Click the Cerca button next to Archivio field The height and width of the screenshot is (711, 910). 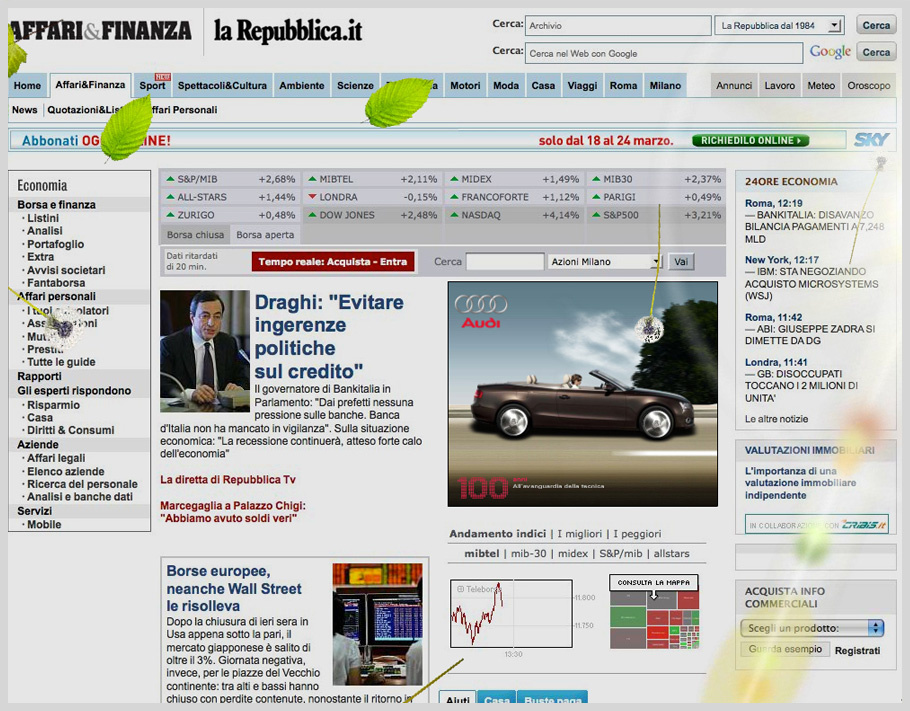click(876, 26)
